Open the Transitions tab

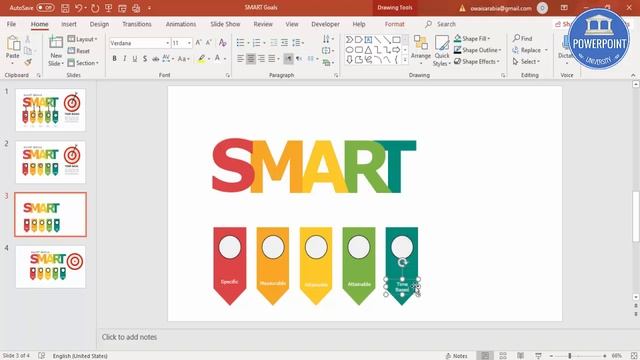[137, 24]
